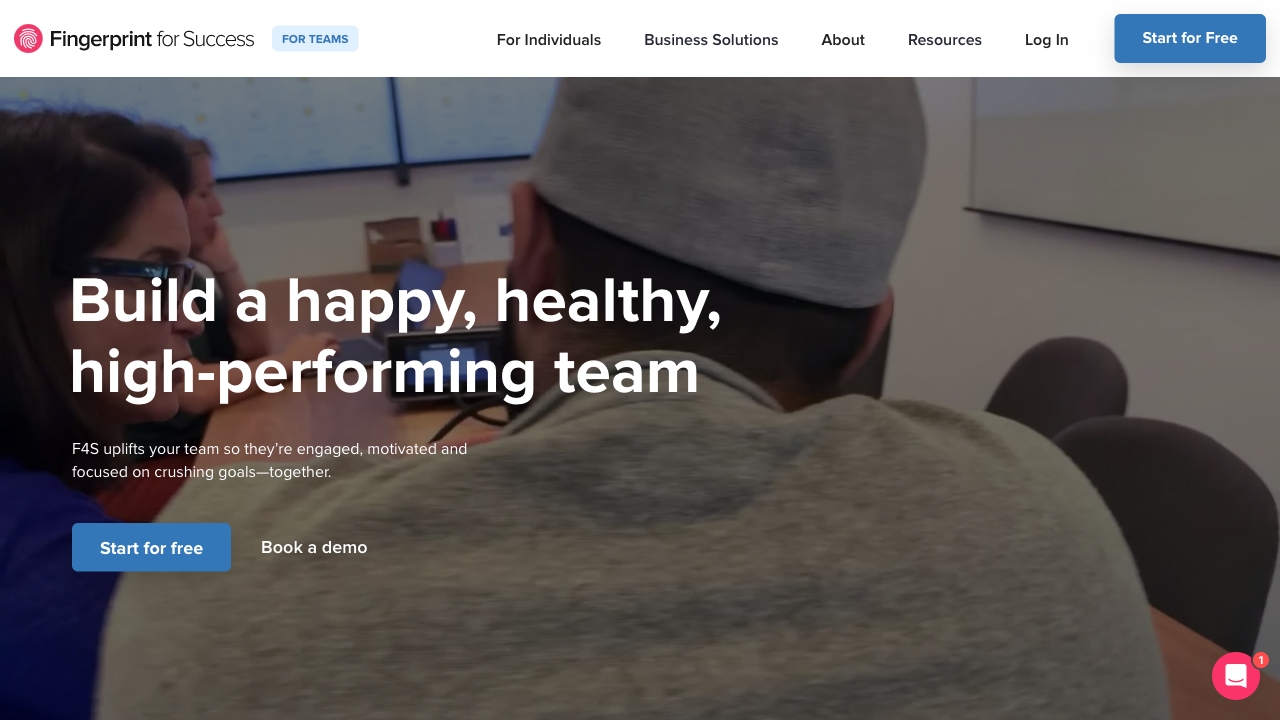This screenshot has height=720, width=1280.
Task: Open the chat messenger launcher icon
Action: coord(1235,676)
